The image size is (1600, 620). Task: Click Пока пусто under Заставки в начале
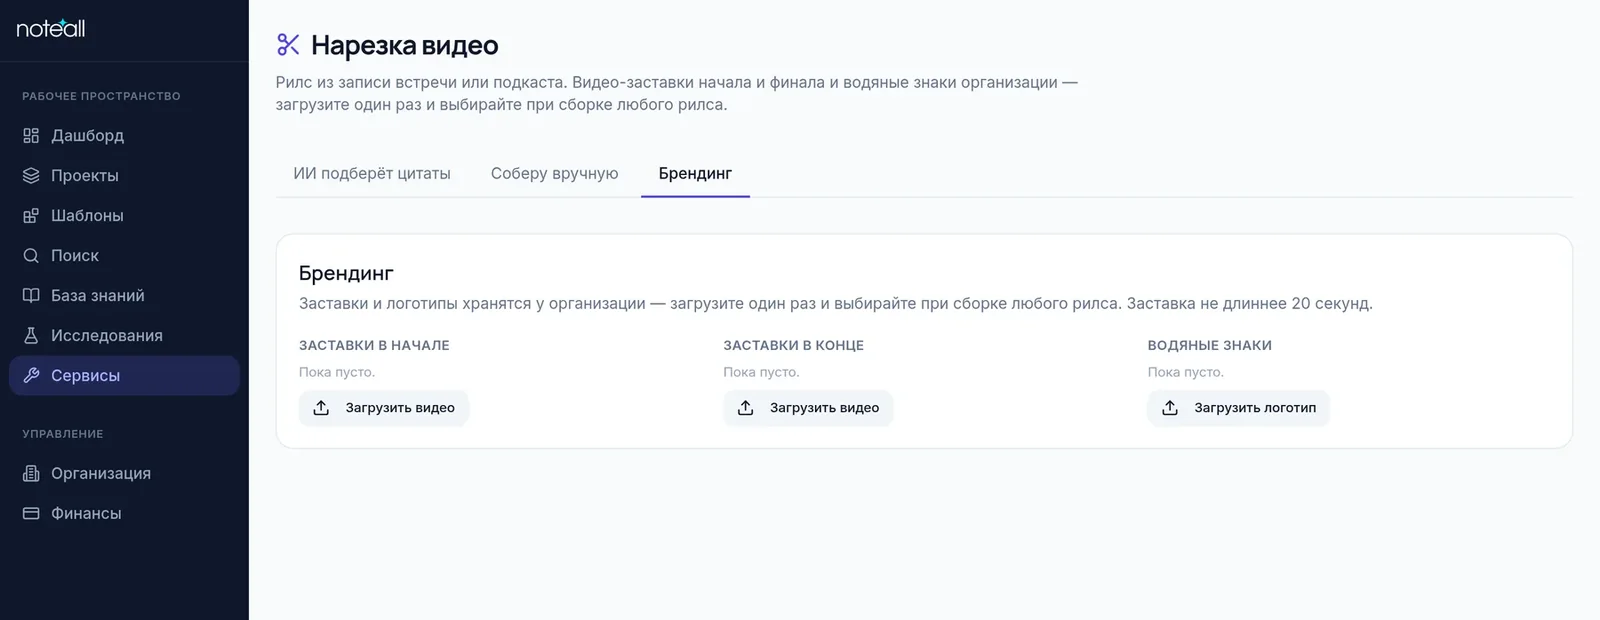(x=337, y=372)
